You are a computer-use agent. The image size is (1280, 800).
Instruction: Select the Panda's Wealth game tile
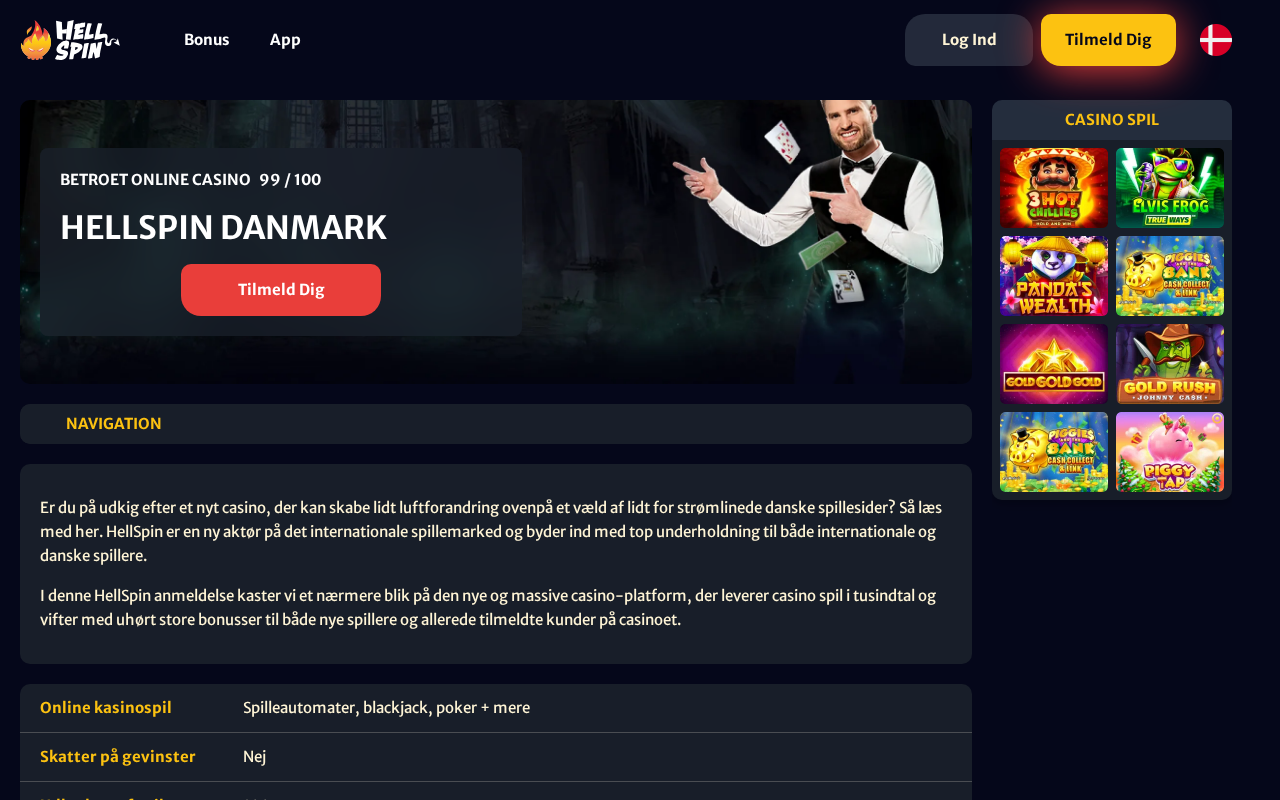click(1054, 276)
